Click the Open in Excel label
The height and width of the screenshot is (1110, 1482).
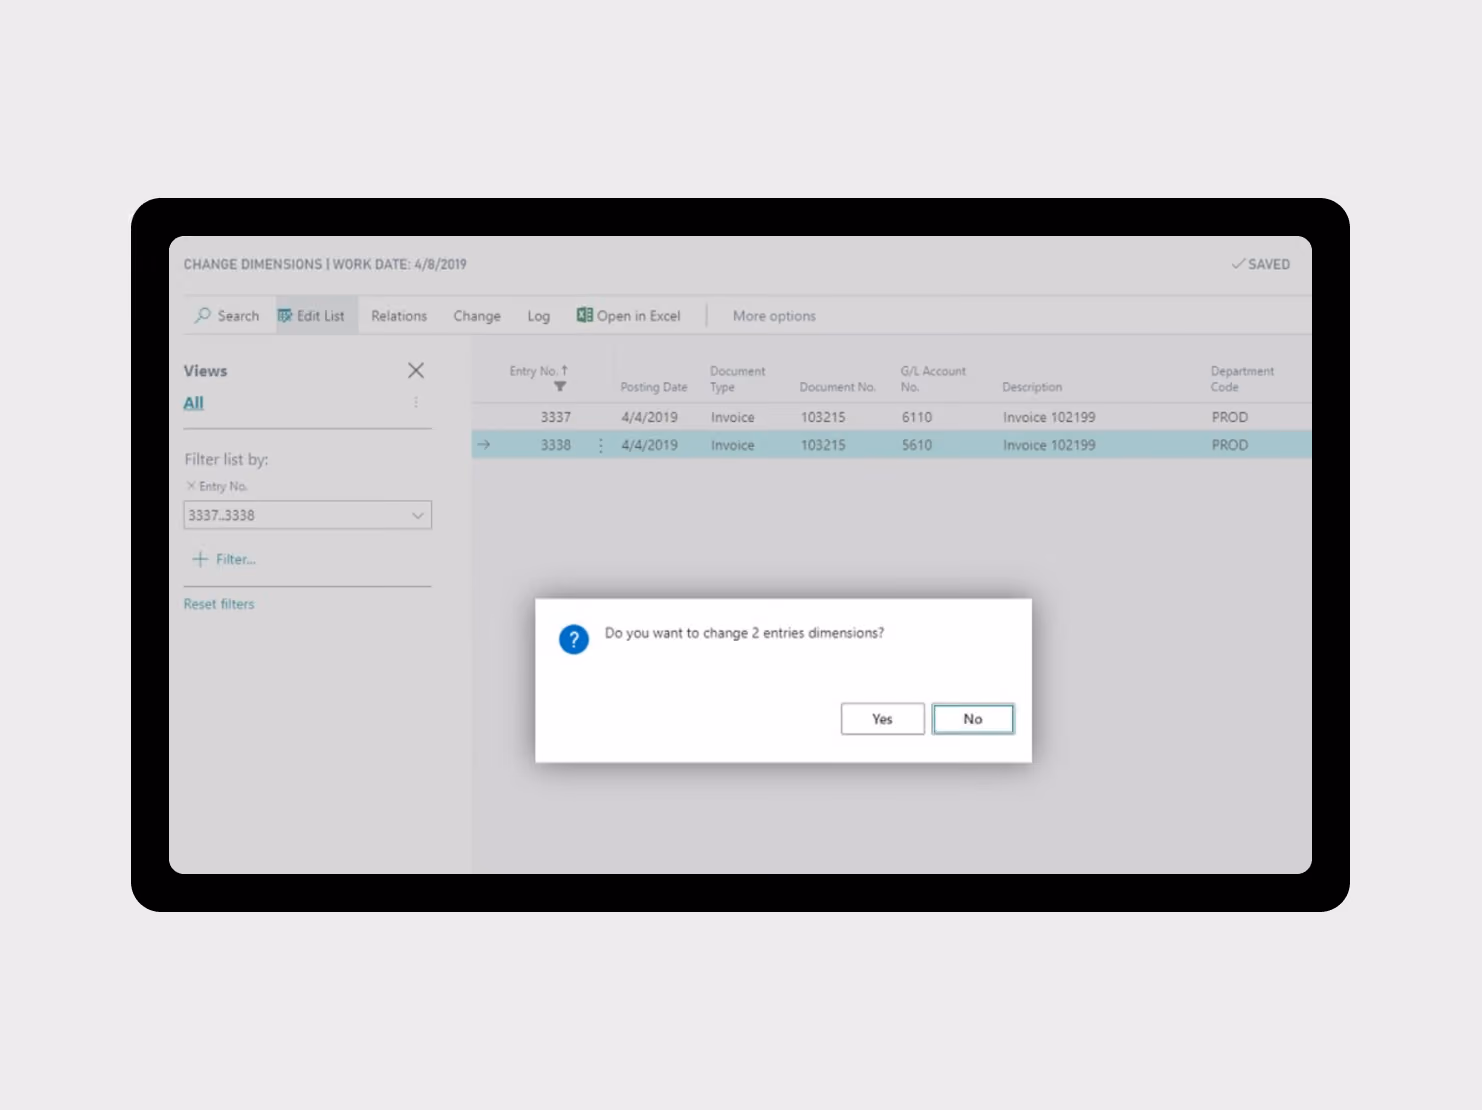point(639,316)
